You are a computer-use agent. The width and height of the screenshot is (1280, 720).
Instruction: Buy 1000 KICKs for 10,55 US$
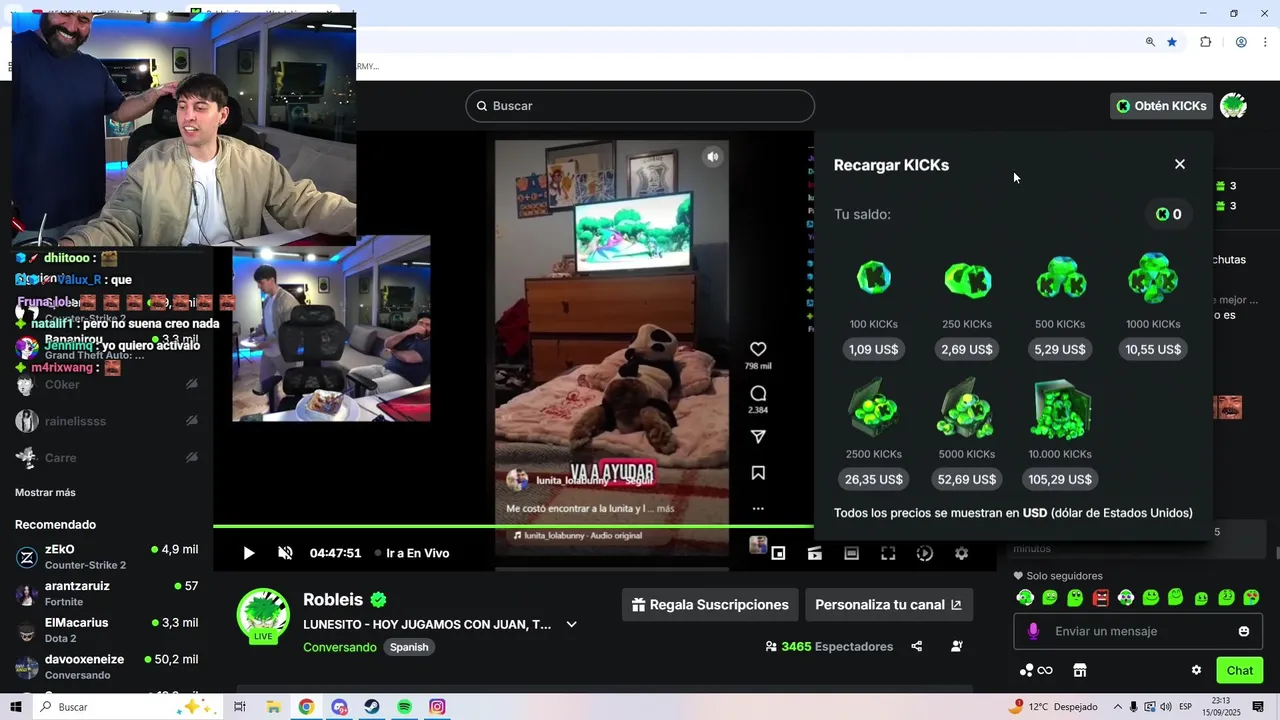point(1153,349)
